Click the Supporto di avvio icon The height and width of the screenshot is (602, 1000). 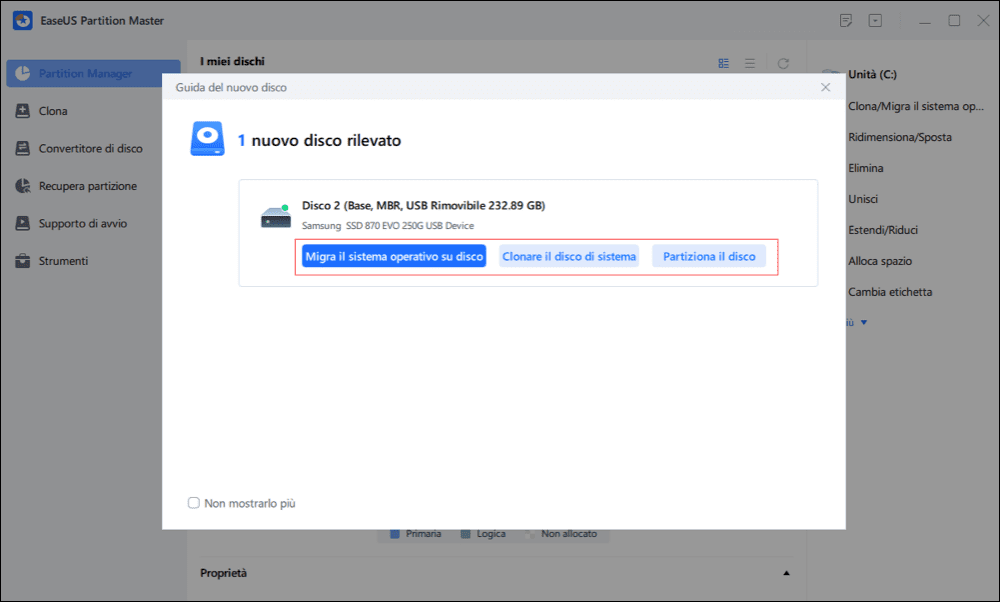coord(23,223)
